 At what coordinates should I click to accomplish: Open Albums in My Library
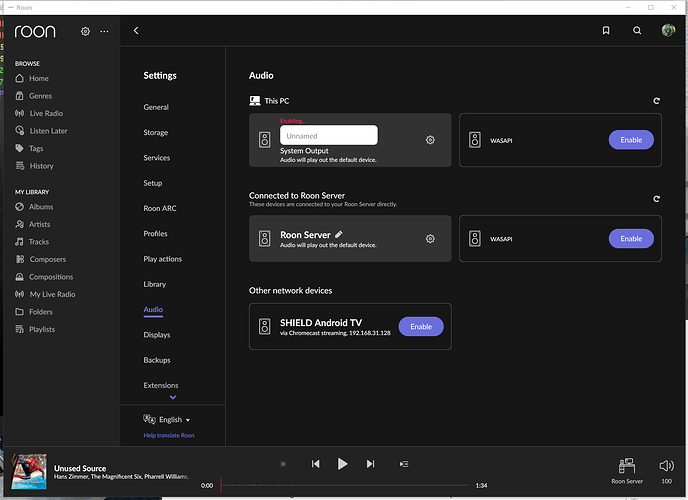tap(34, 207)
